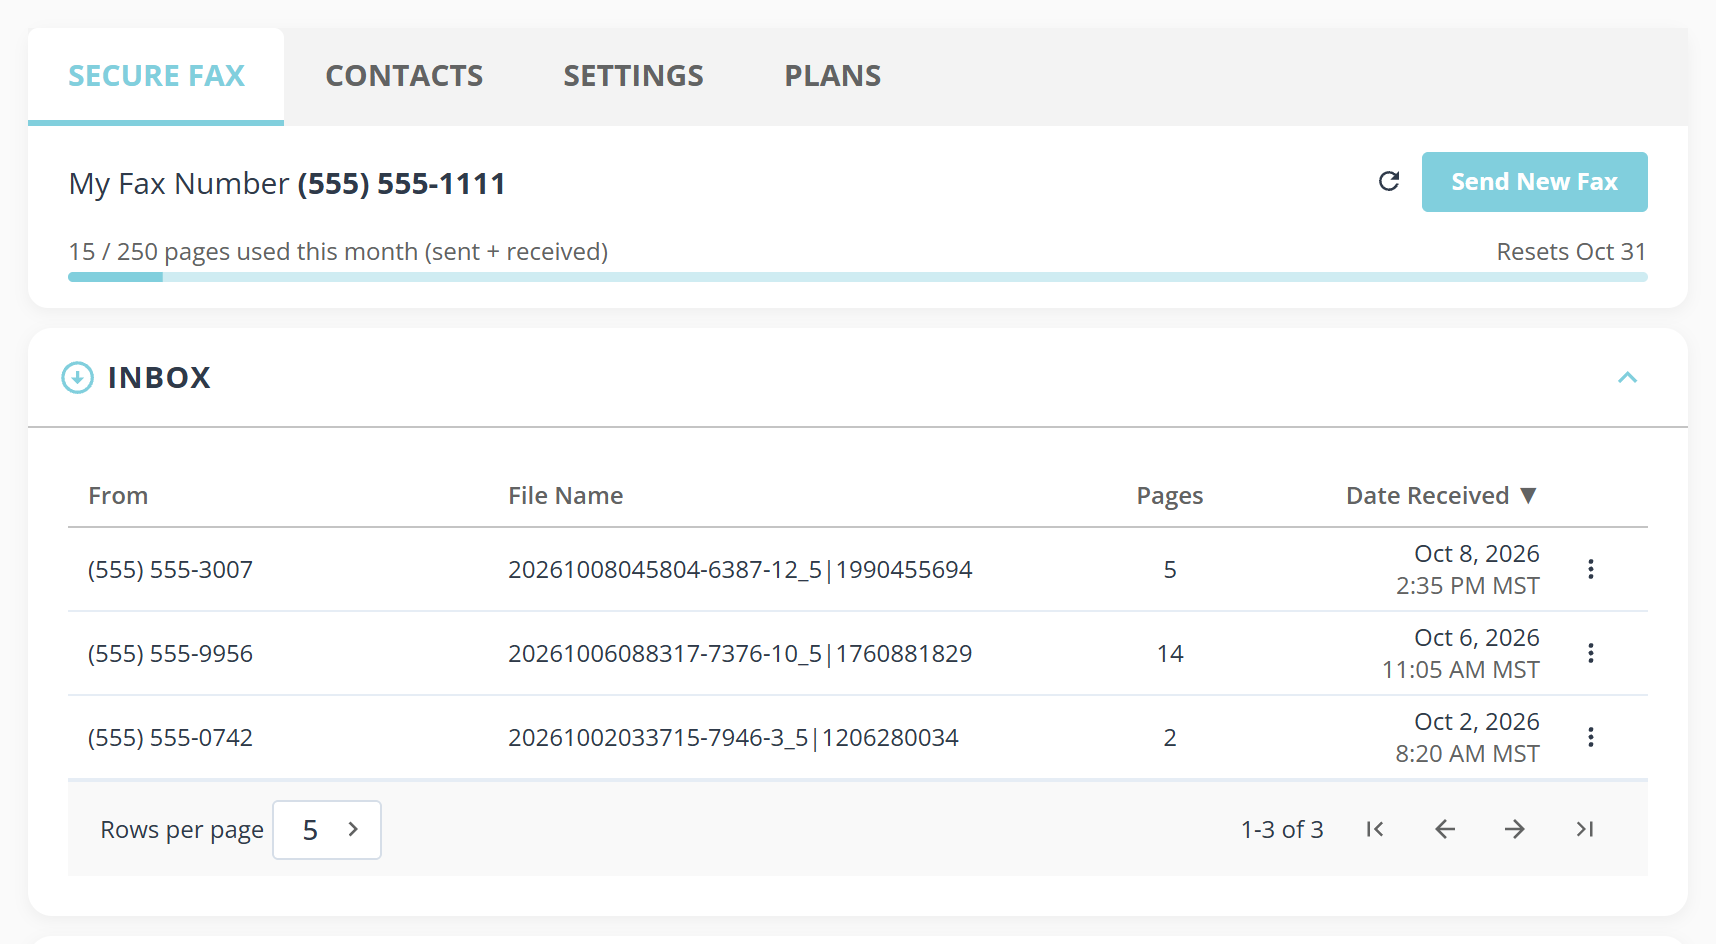
Task: Click the Oct 2, 2026 received date
Action: click(x=1477, y=722)
